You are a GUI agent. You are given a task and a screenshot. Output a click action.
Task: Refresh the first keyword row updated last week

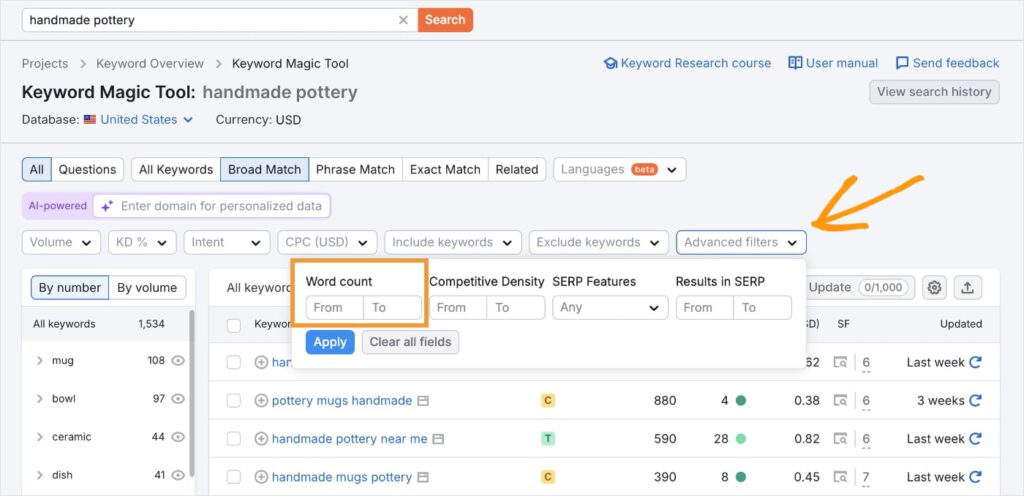pos(976,362)
